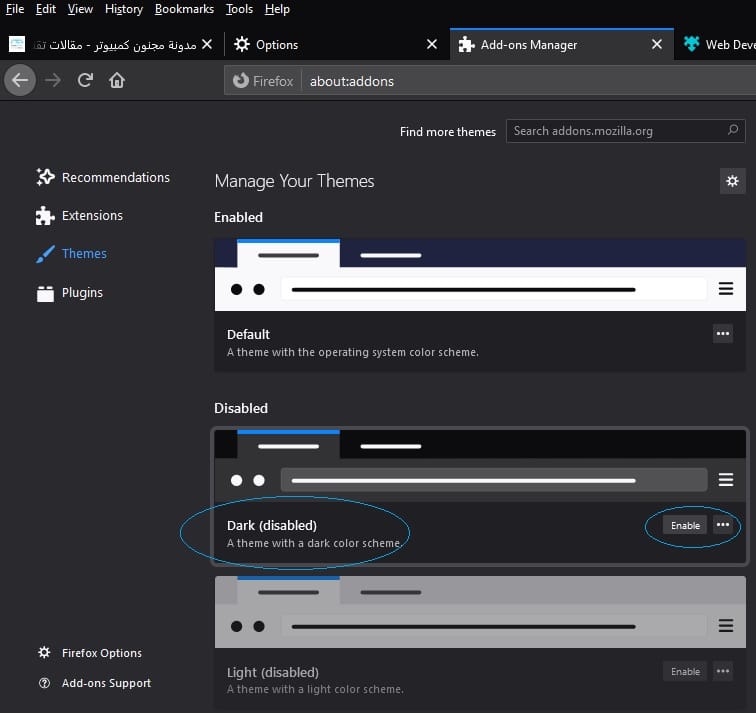Open the Bookmarks menu
The width and height of the screenshot is (756, 713).
[184, 9]
